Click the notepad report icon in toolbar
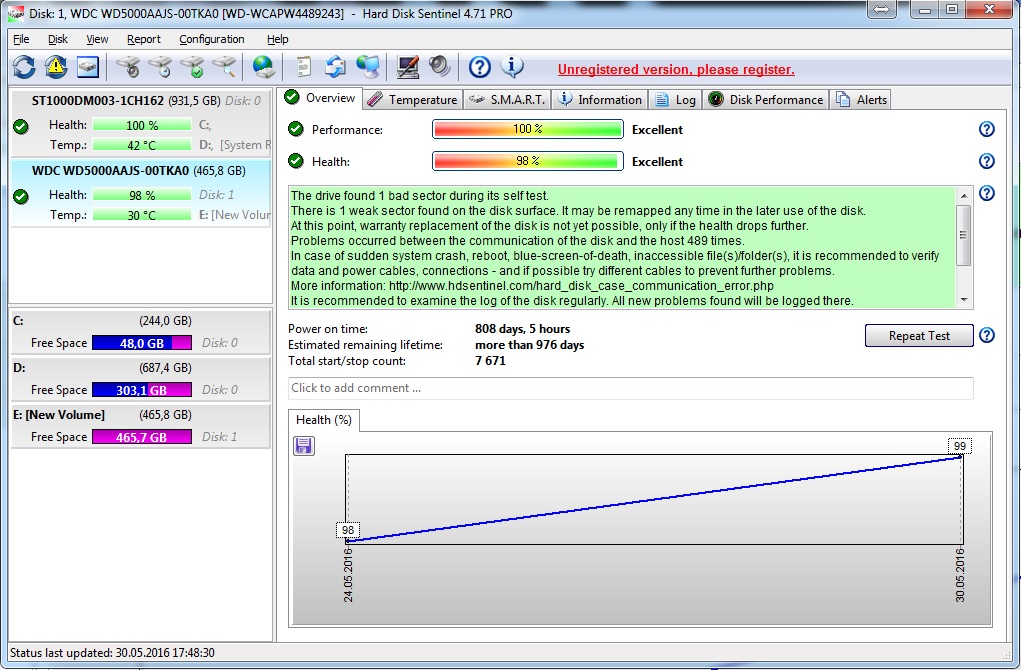 303,67
